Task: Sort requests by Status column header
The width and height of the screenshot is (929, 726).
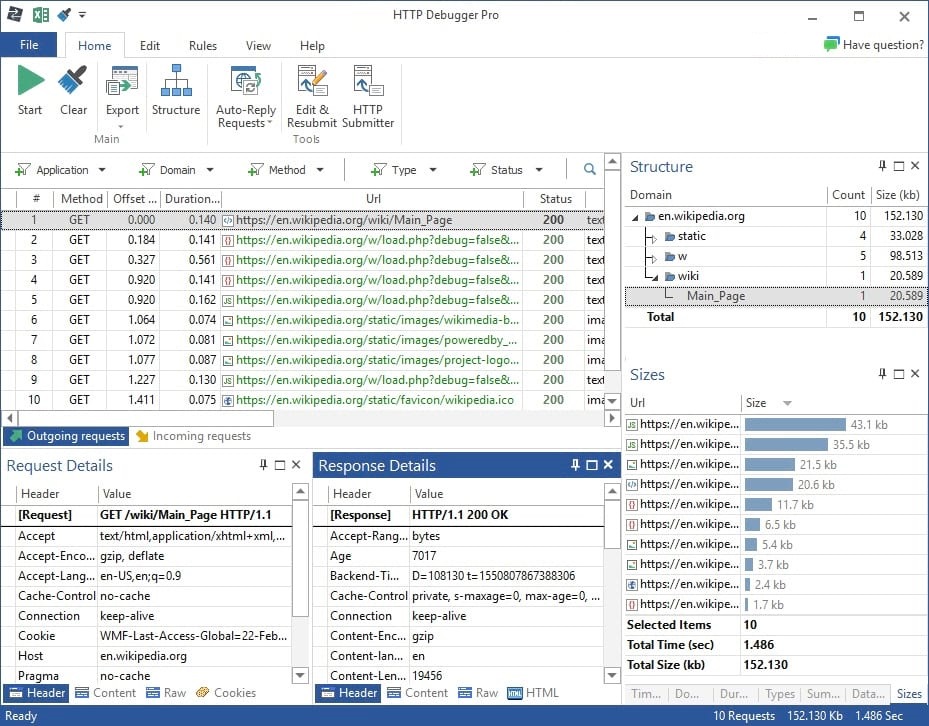Action: [x=555, y=199]
